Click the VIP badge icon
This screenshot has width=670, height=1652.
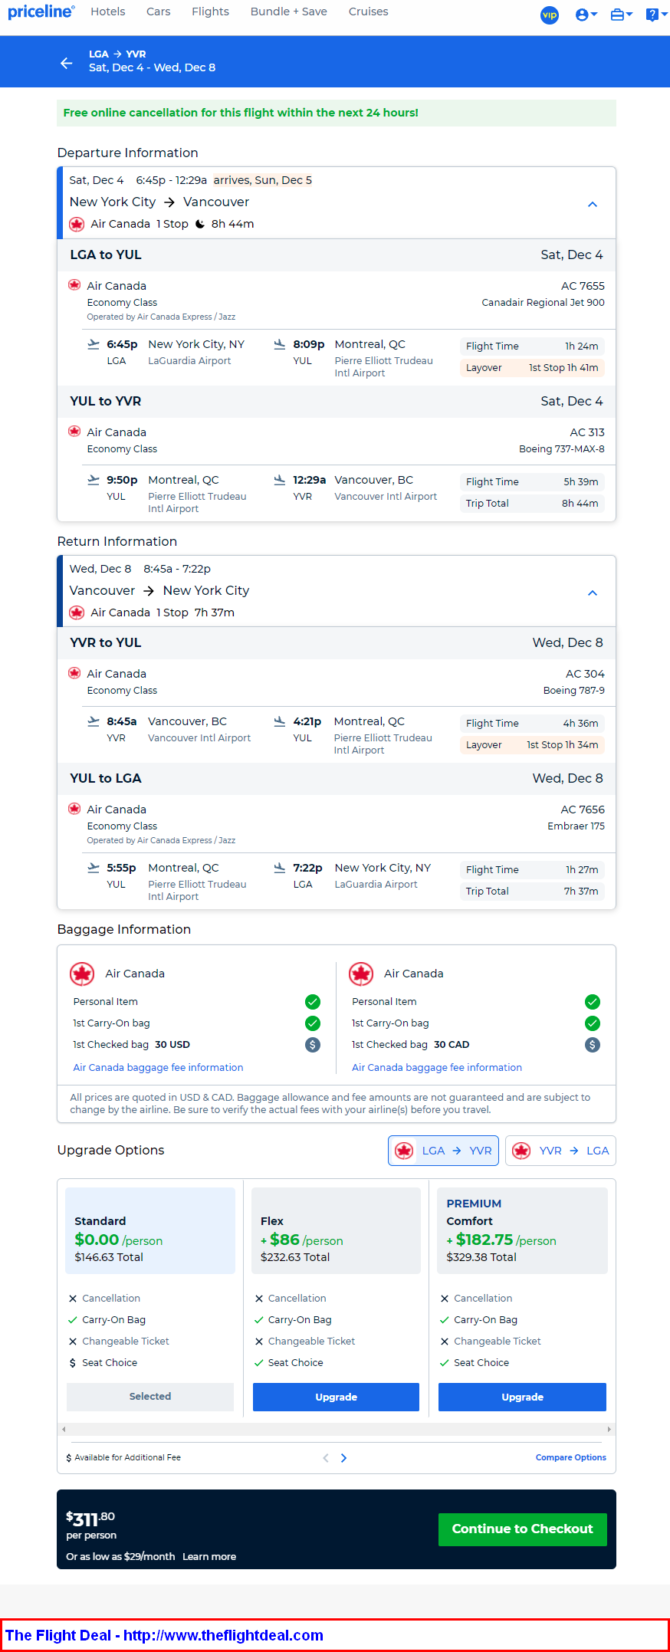[549, 14]
